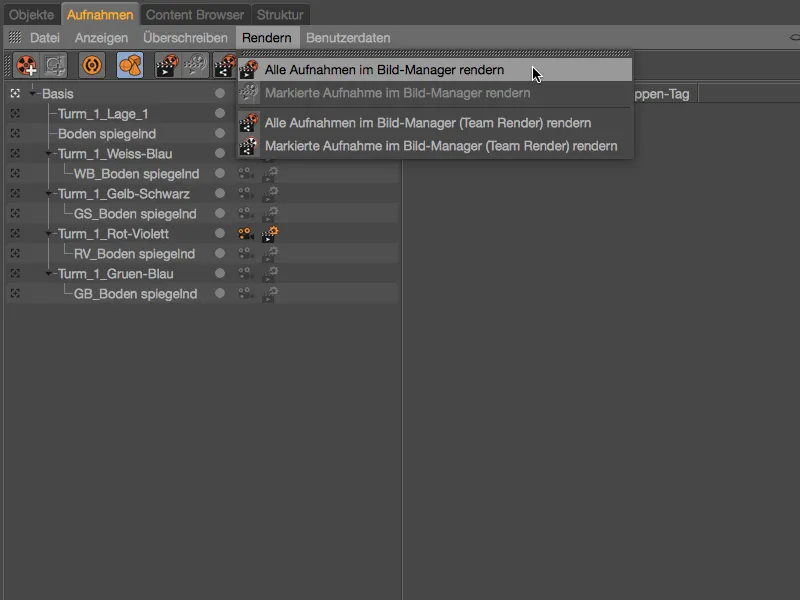Toggle the grey mark dot for Basis

click(x=220, y=93)
